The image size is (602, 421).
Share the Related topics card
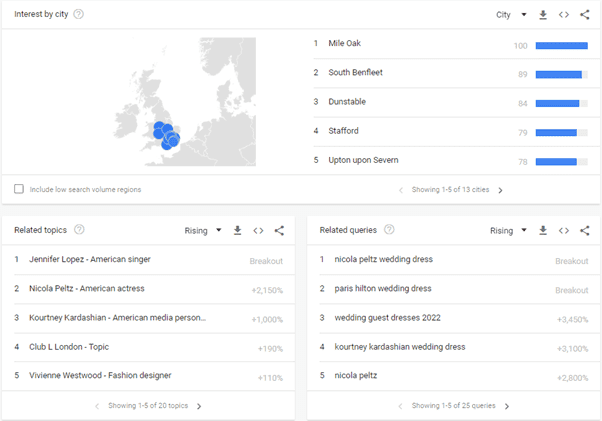[279, 230]
